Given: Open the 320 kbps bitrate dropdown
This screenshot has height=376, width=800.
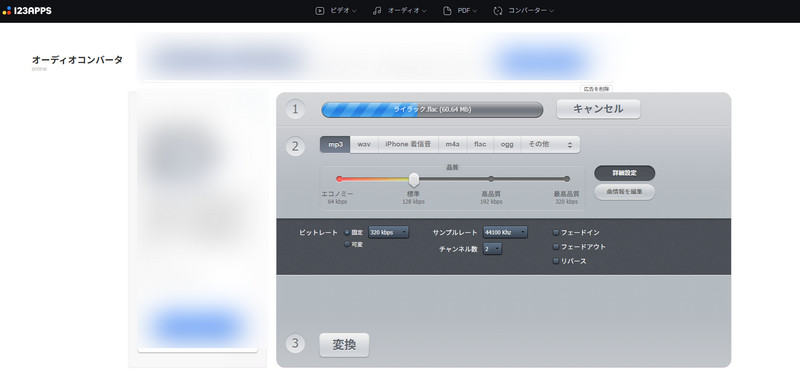Looking at the screenshot, I should point(388,232).
